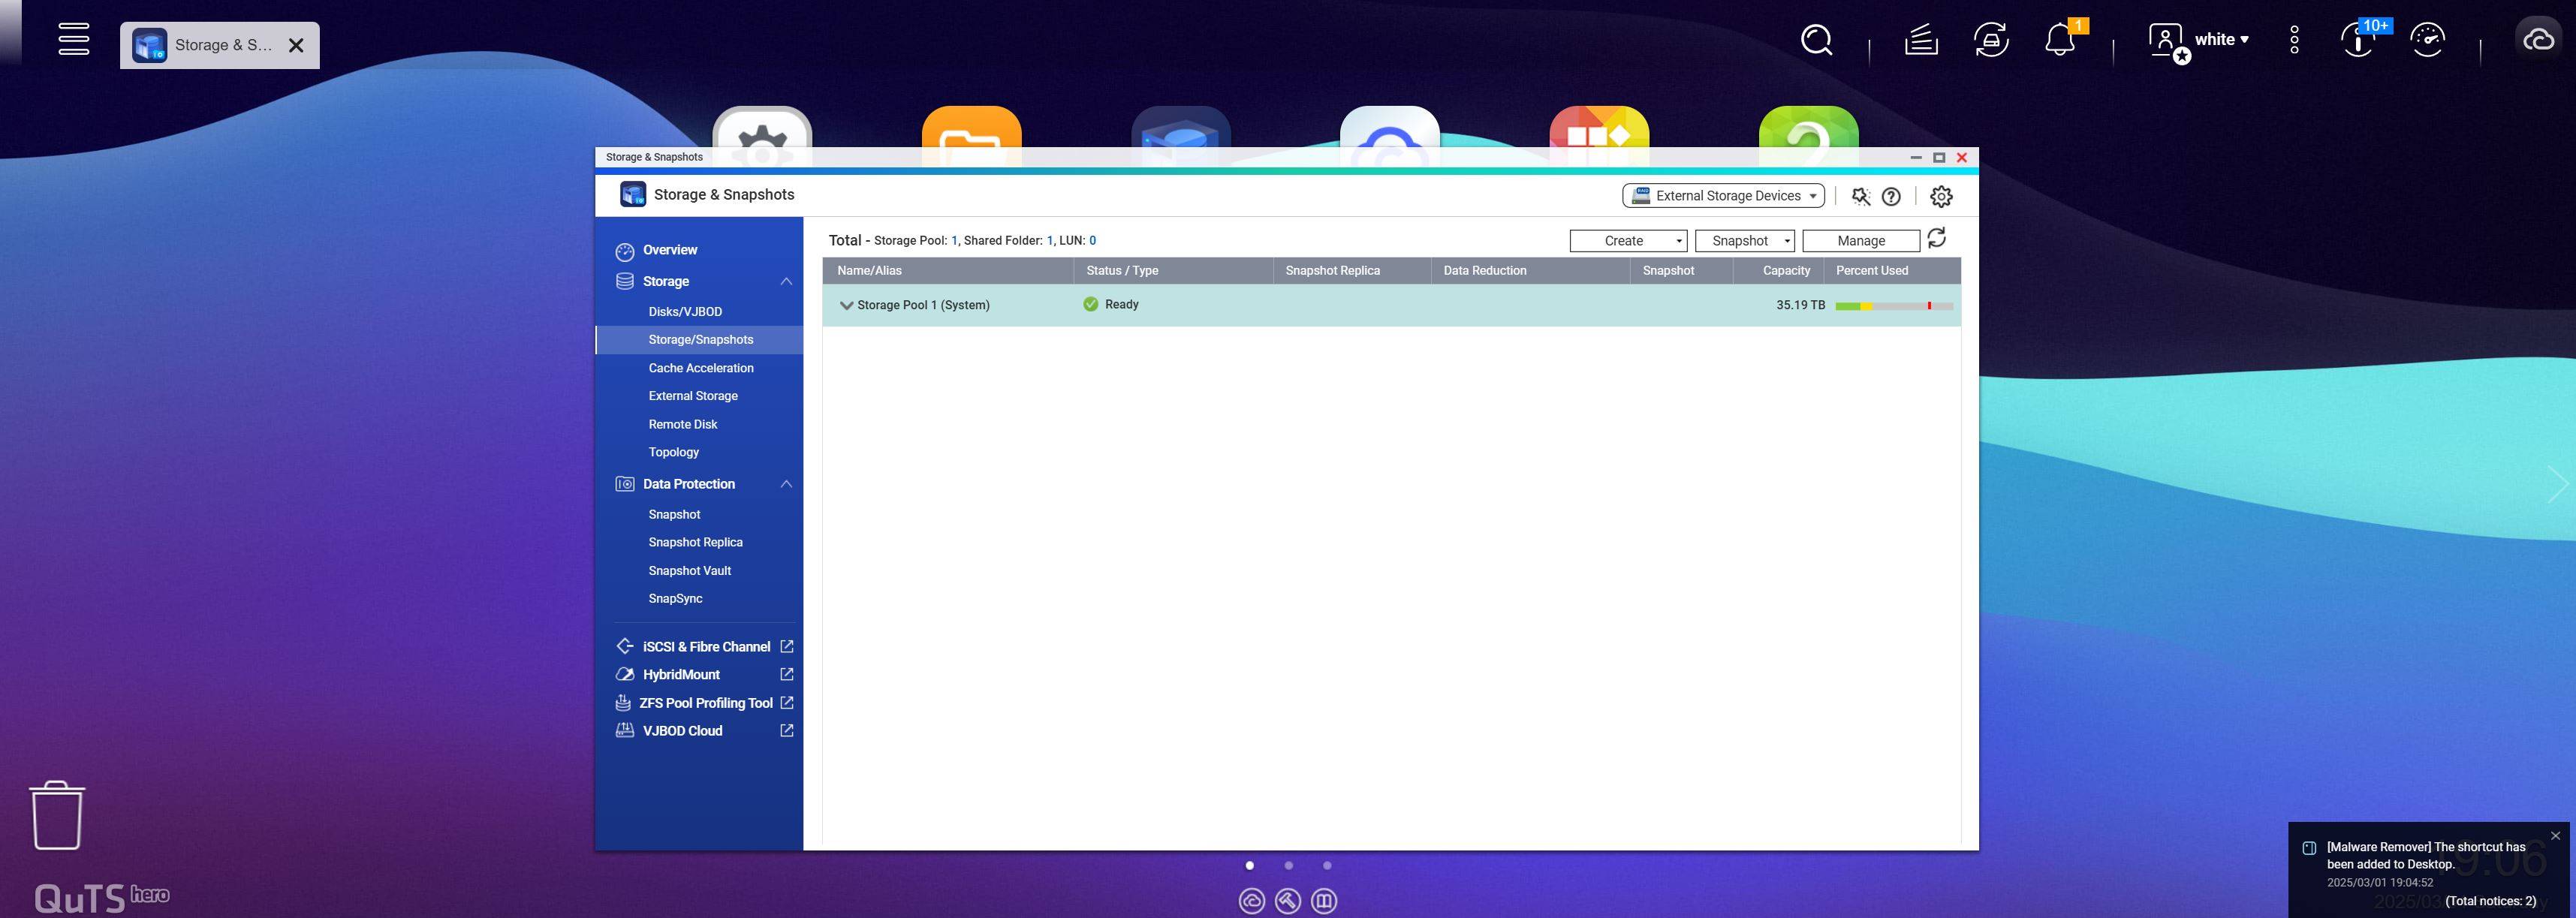Select the Ready status cell
Screen dimensions: 2576x918
(x=1111, y=304)
